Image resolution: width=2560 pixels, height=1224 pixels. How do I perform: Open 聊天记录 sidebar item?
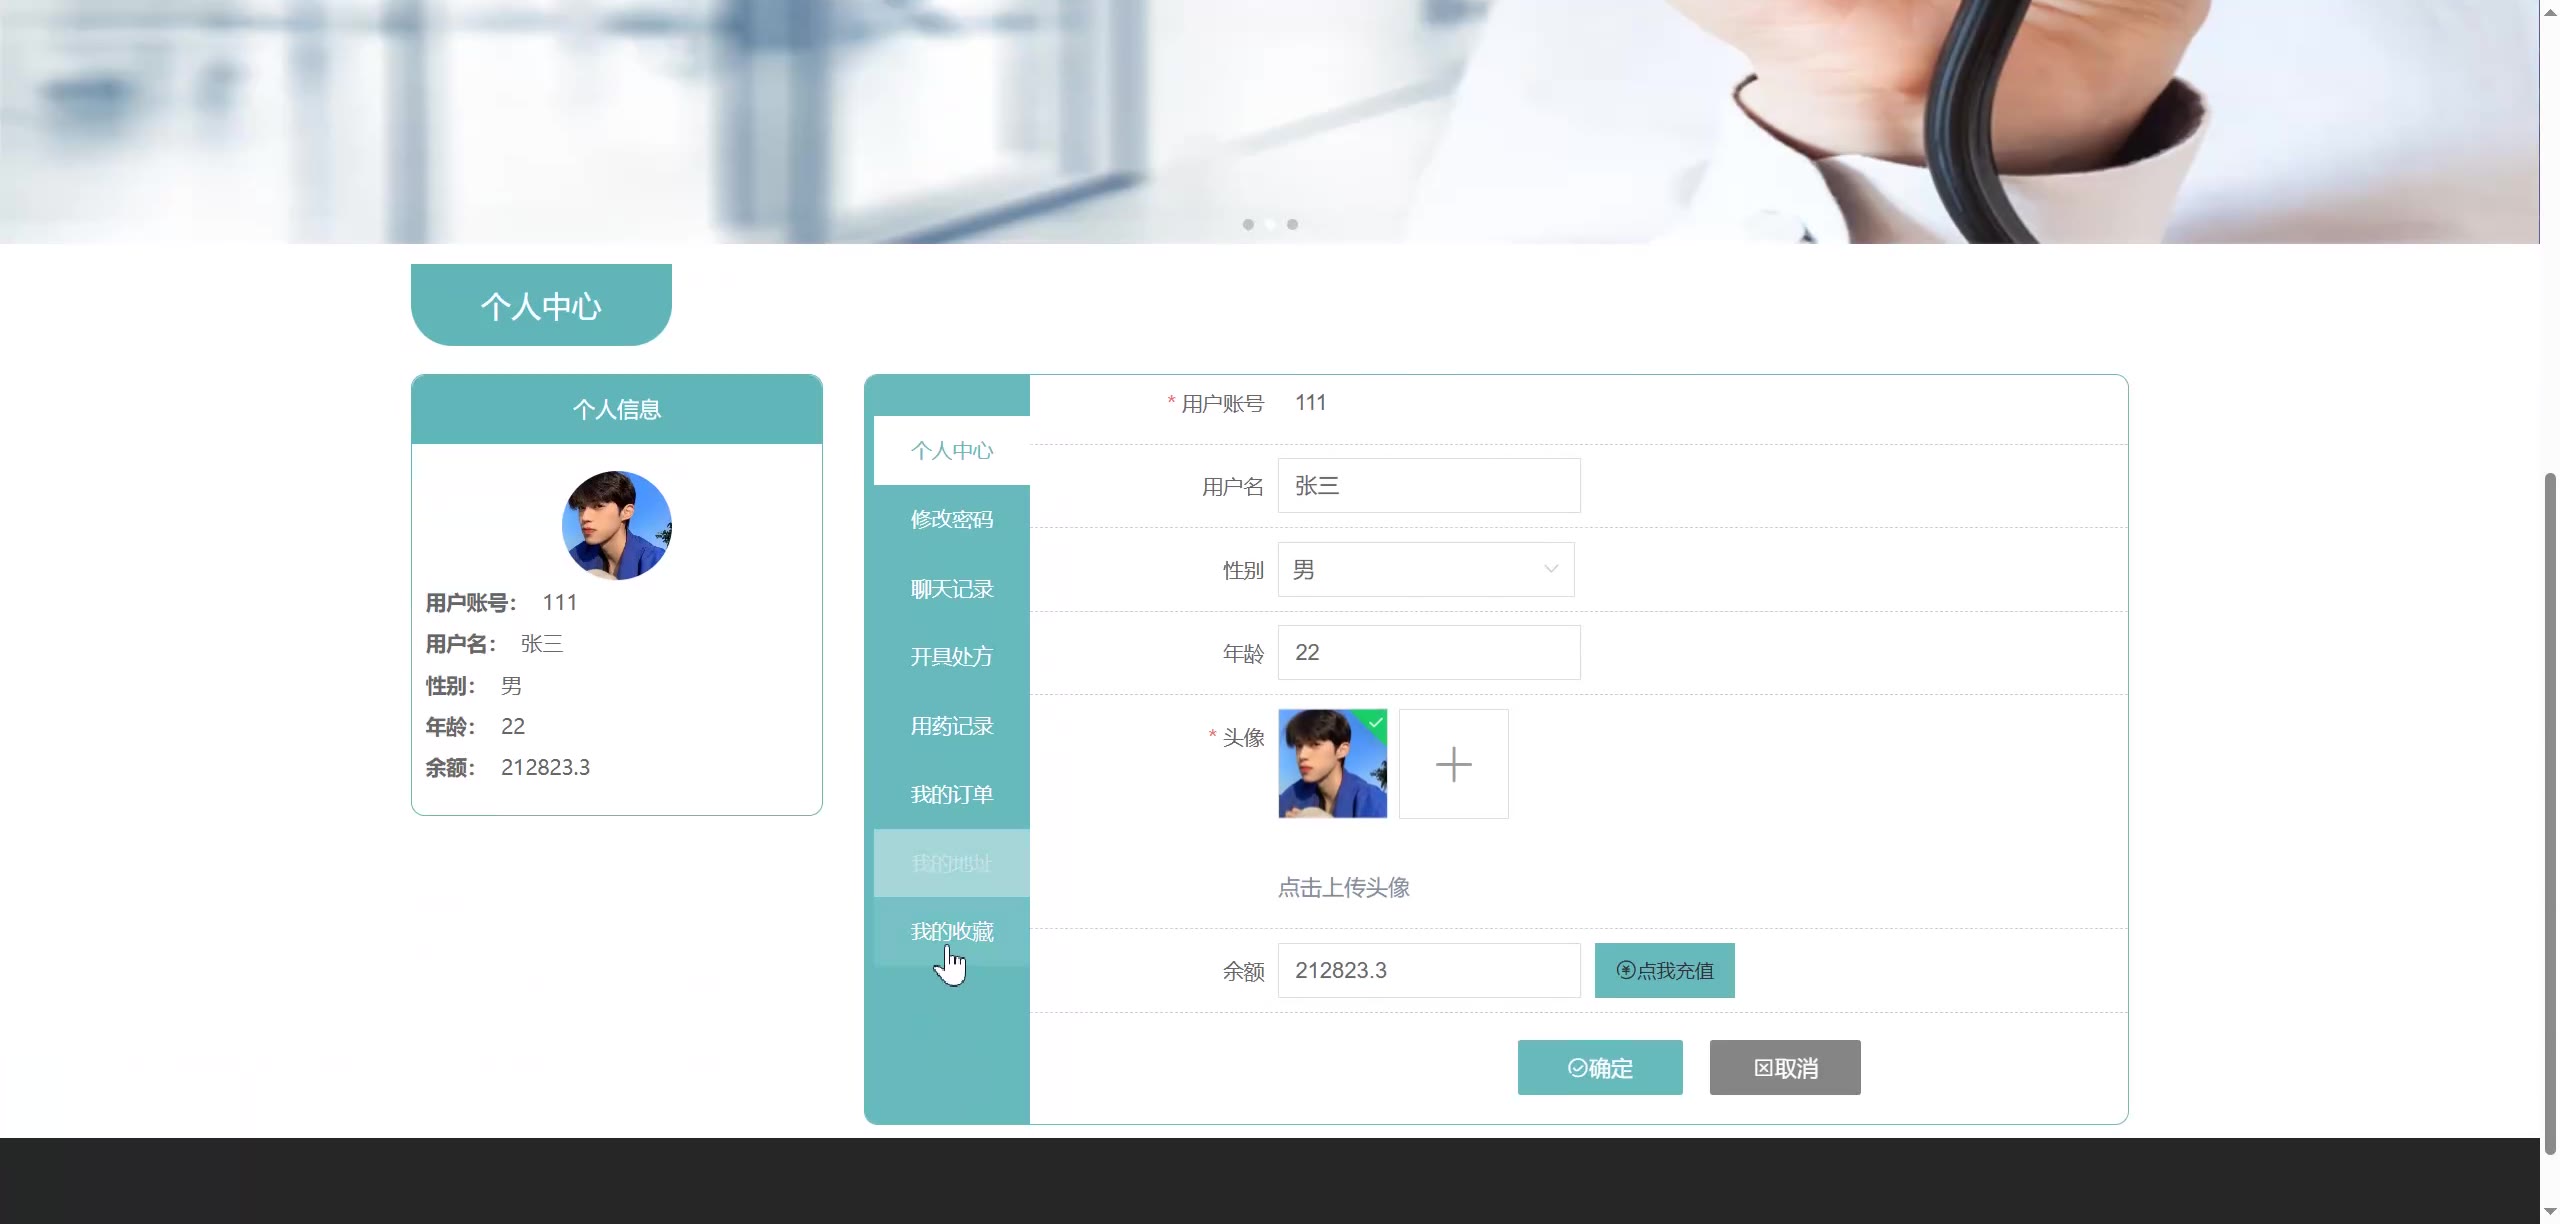(951, 589)
